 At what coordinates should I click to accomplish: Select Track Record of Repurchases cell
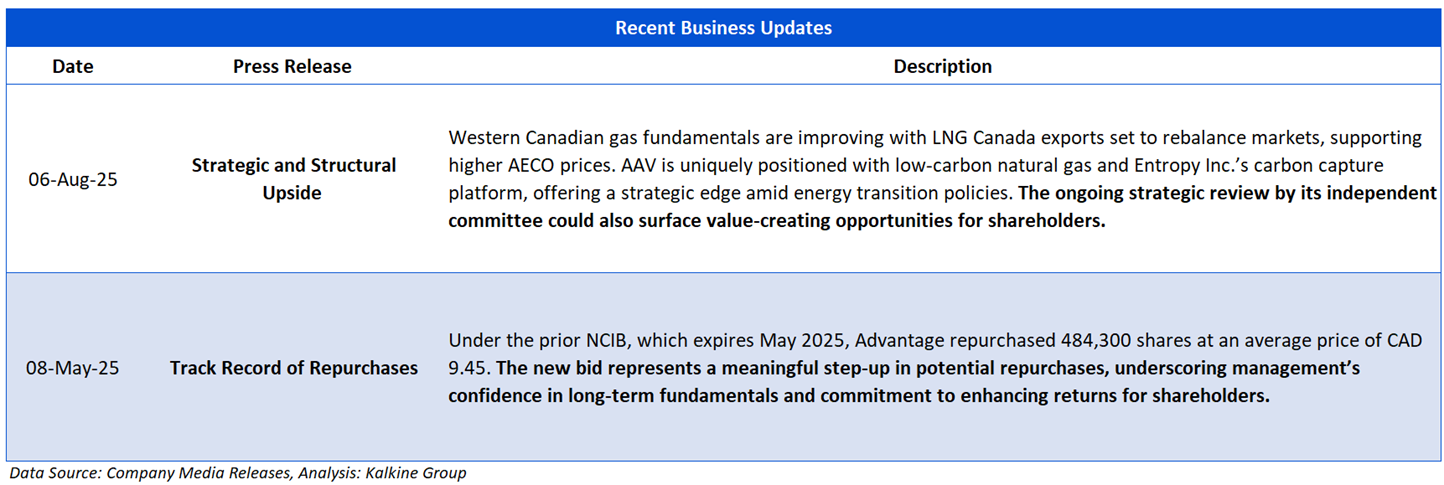293,369
